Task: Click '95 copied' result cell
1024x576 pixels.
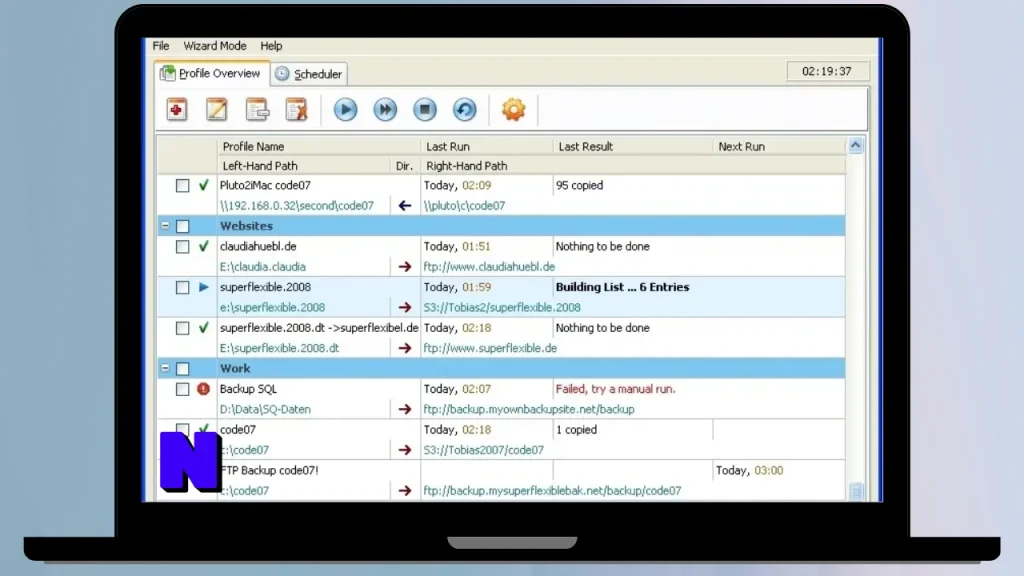Action: pyautogui.click(x=579, y=185)
